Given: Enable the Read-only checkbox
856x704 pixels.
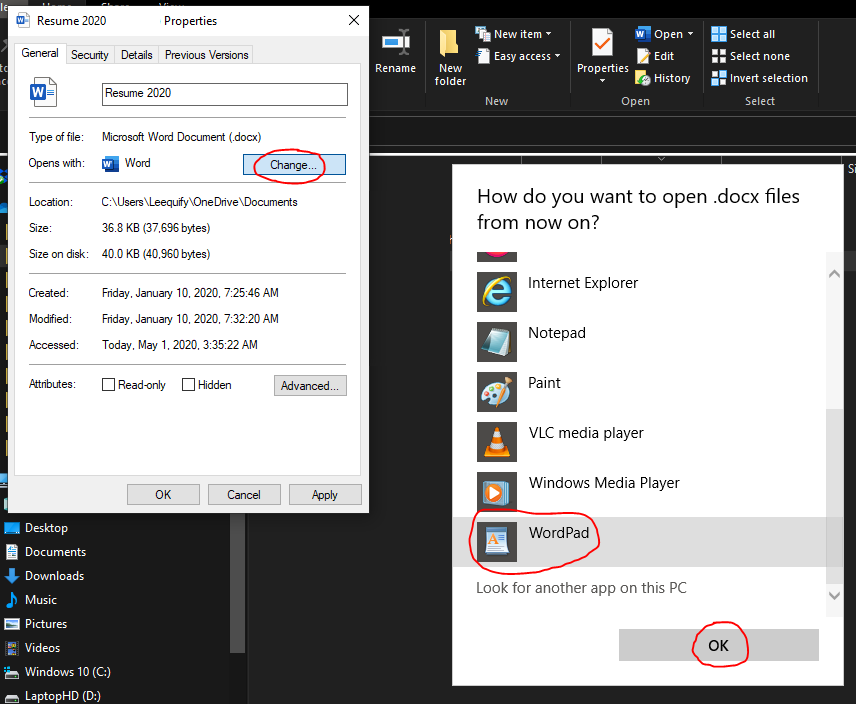Looking at the screenshot, I should [109, 385].
